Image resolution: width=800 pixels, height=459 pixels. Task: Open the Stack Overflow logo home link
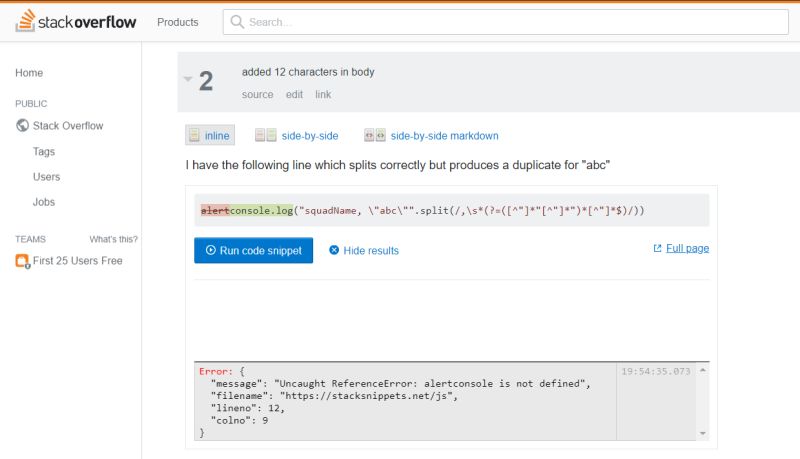click(76, 21)
